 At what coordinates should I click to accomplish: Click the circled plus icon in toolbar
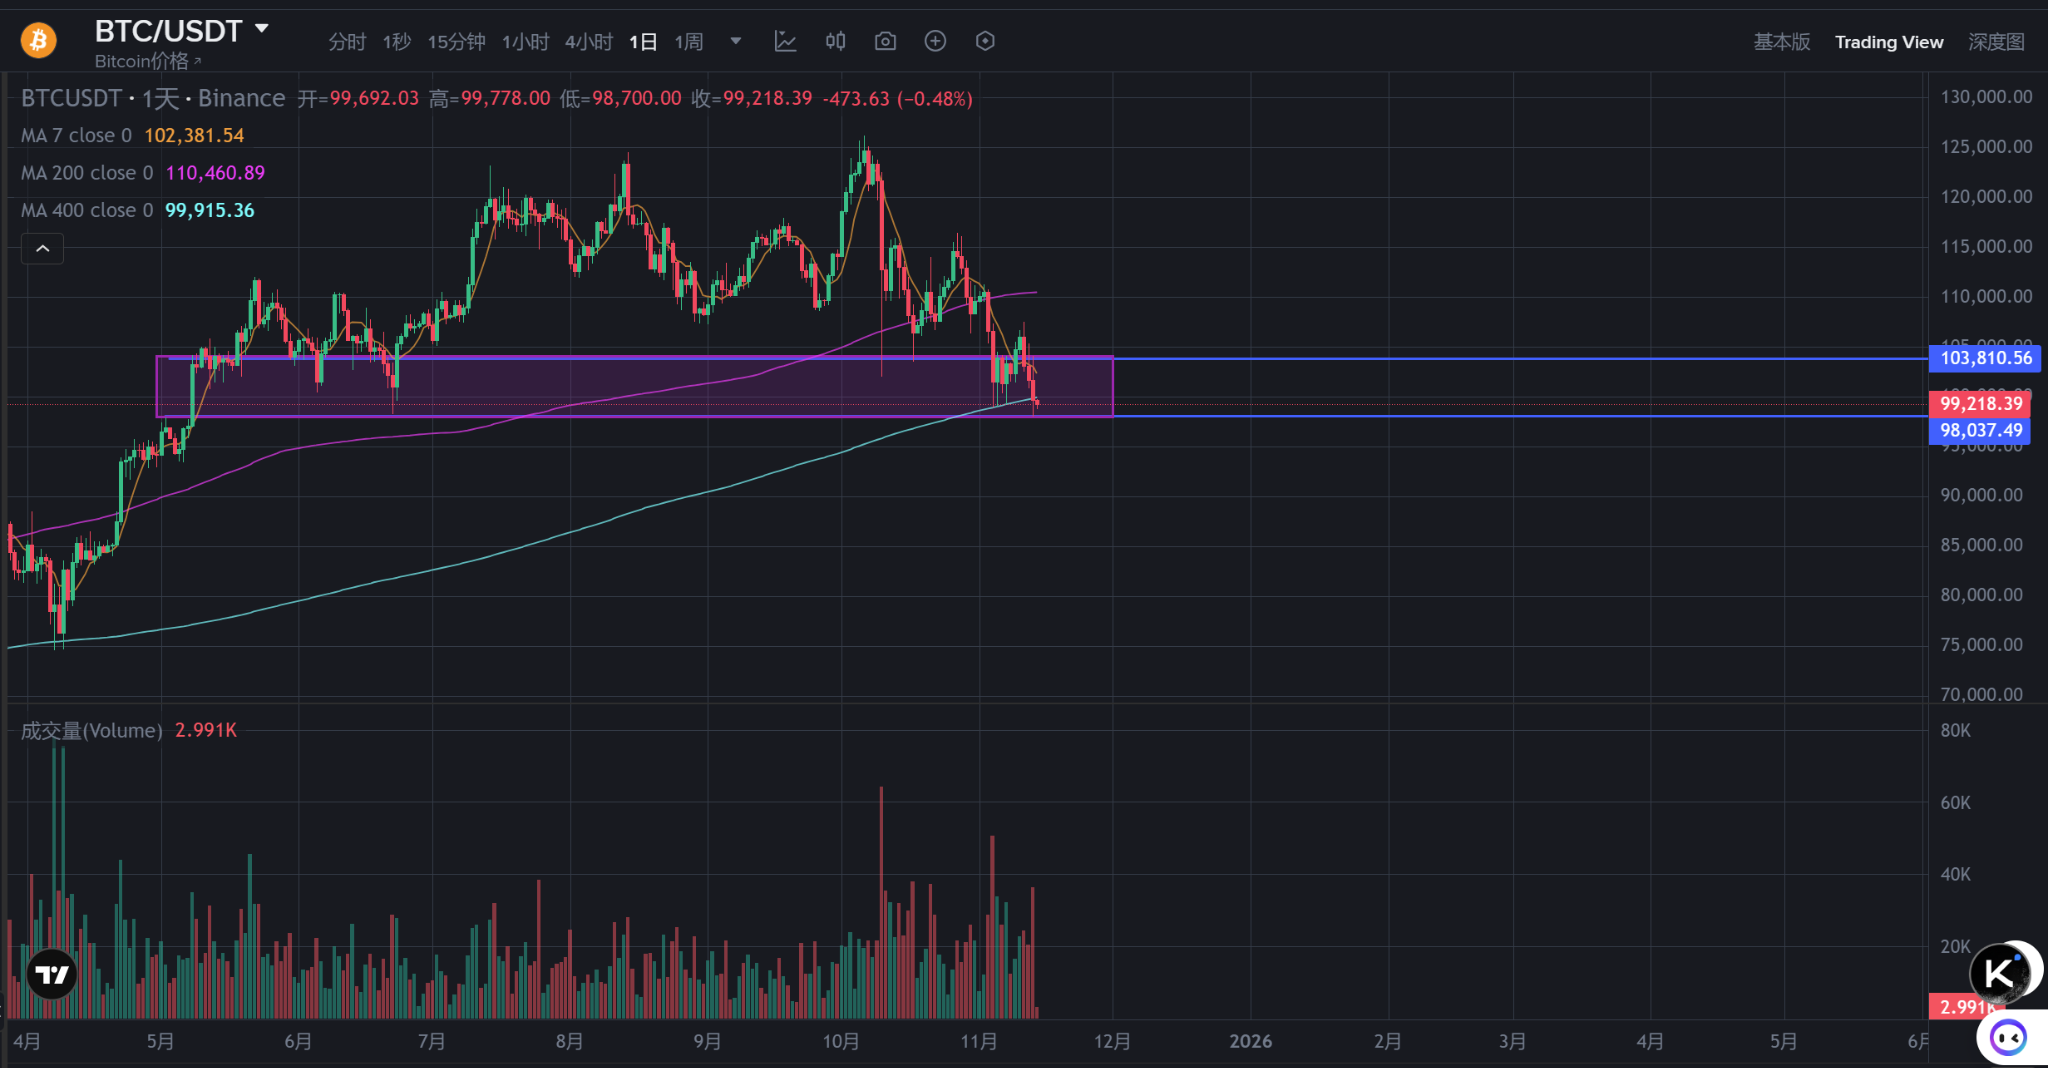tap(935, 41)
